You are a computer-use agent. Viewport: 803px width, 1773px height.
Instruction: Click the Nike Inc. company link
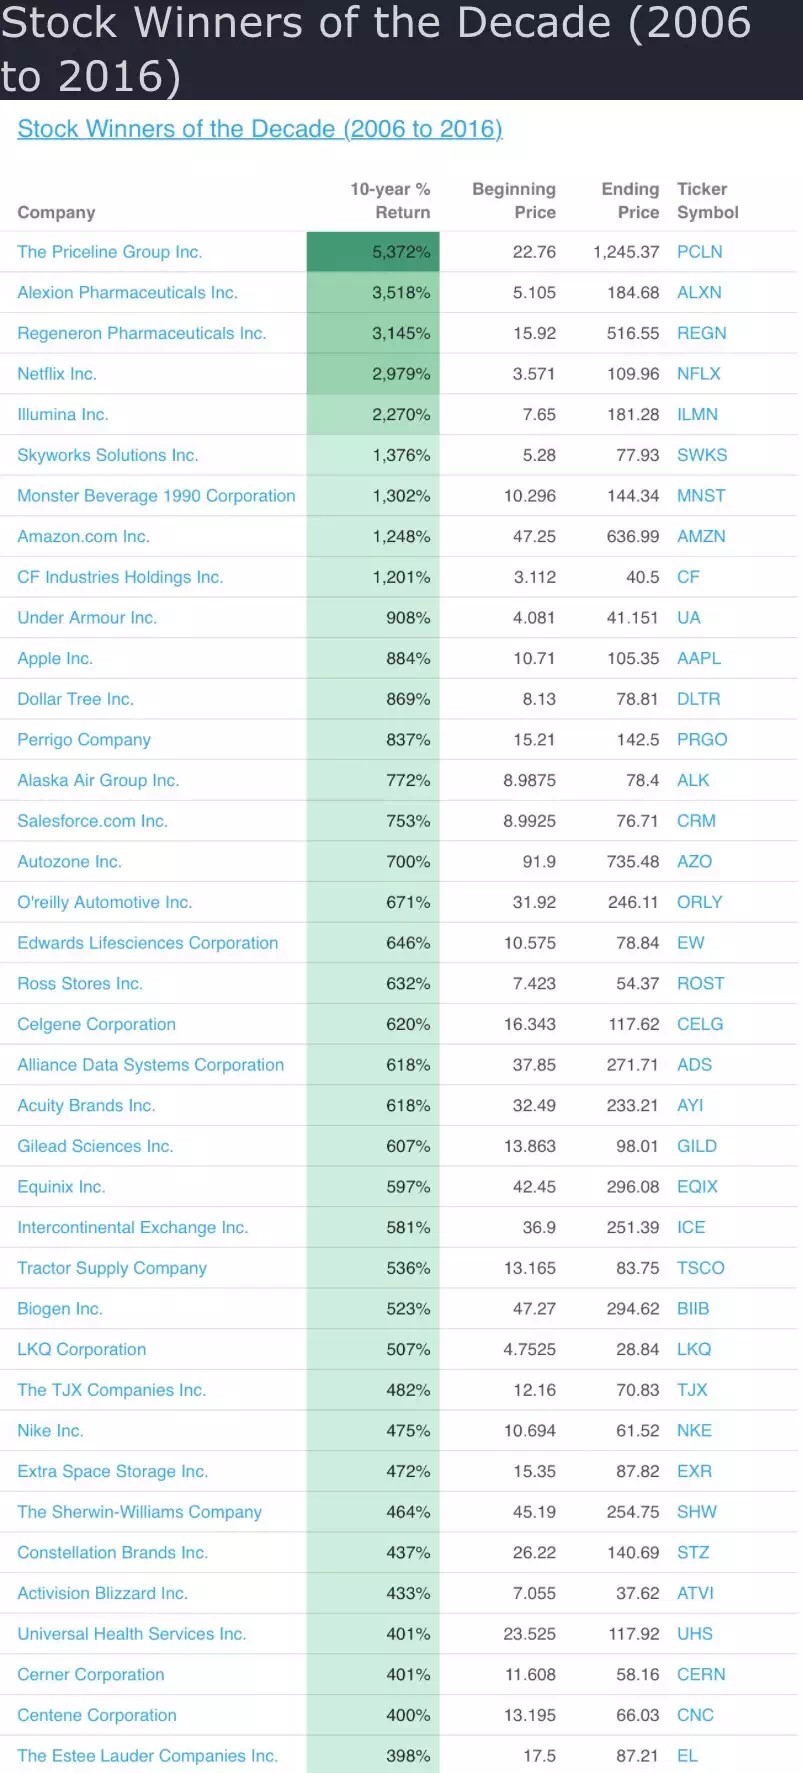(50, 1431)
